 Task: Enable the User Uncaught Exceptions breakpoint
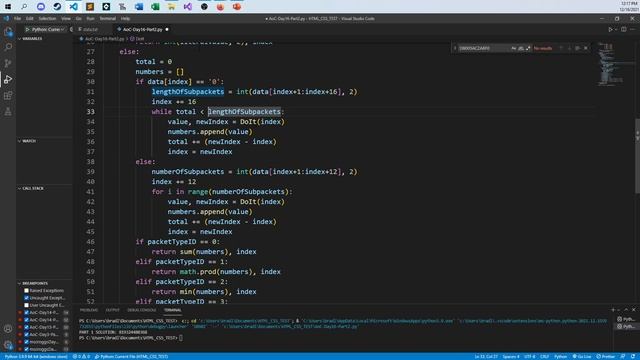27,305
